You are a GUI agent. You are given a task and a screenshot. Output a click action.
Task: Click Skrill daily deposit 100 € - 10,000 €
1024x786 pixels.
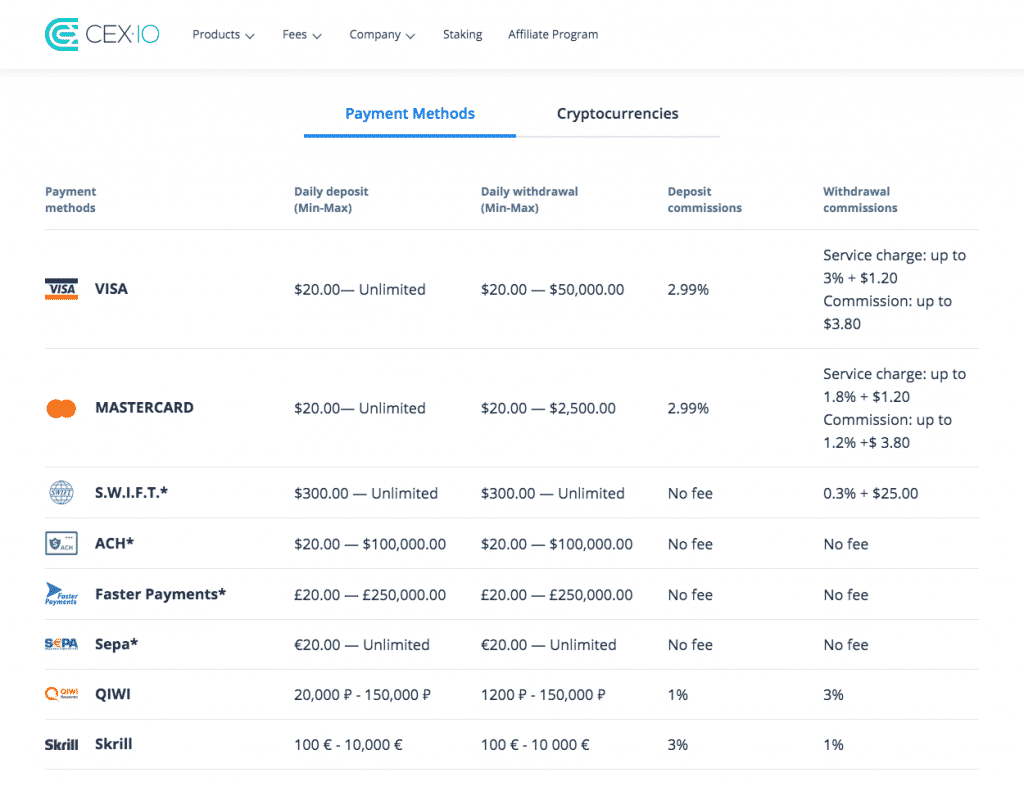click(348, 745)
